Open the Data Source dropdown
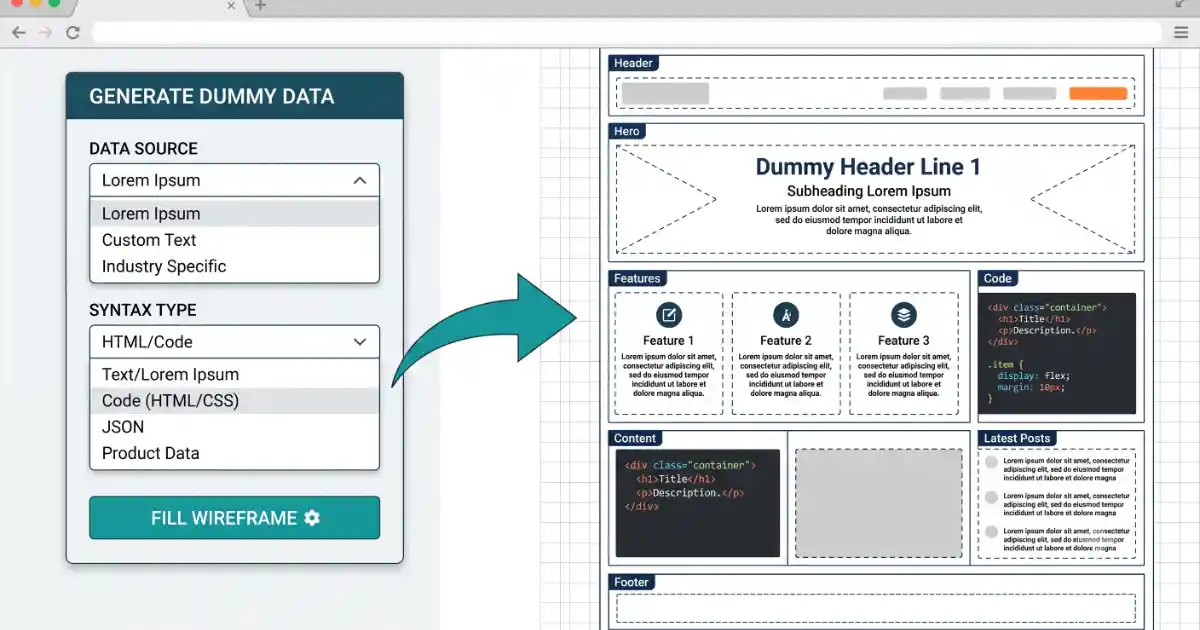The image size is (1200, 630). click(x=234, y=180)
